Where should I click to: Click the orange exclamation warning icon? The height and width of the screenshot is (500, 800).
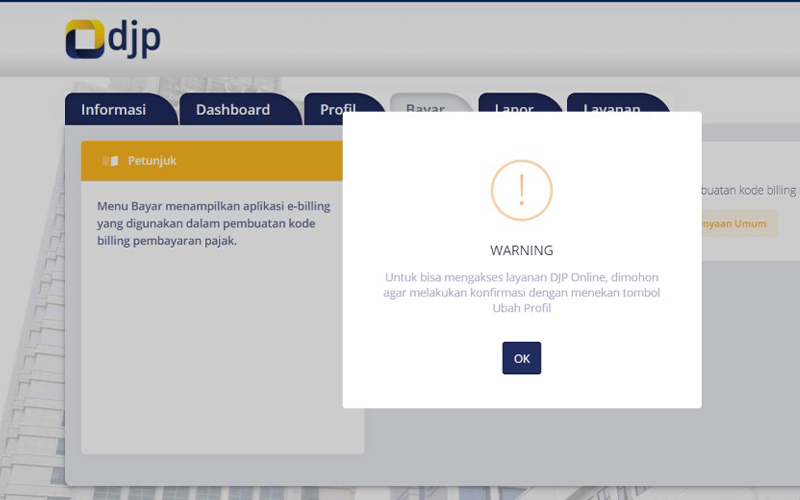pos(521,190)
